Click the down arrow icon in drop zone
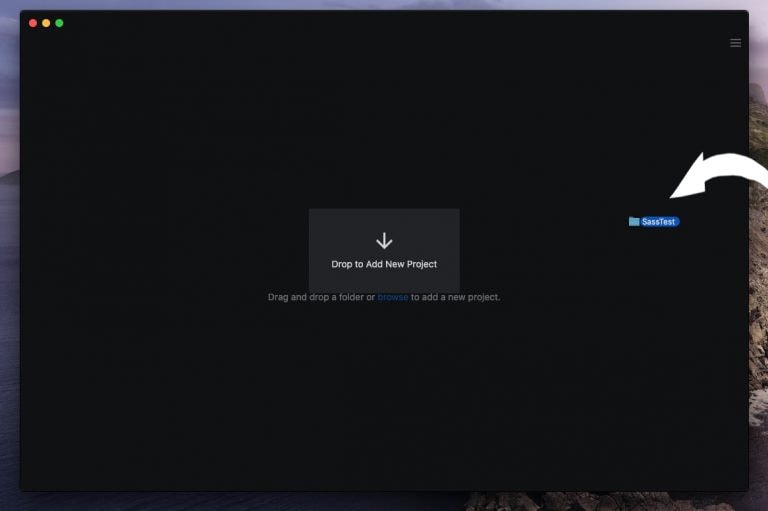768x511 pixels. point(384,241)
